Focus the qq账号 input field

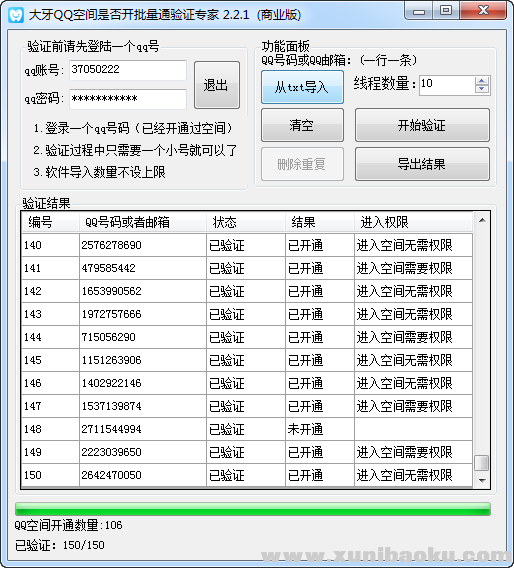[x=128, y=70]
